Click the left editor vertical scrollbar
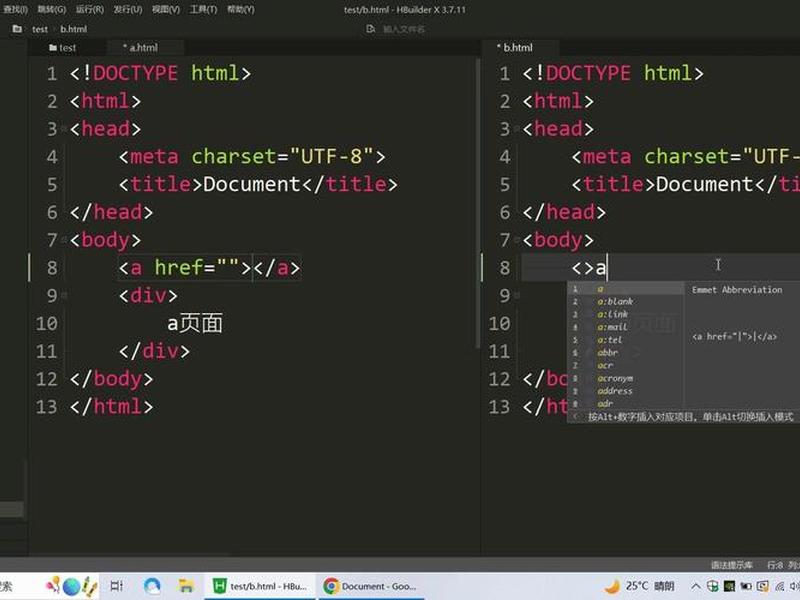Viewport: 800px width, 600px height. tap(478, 204)
